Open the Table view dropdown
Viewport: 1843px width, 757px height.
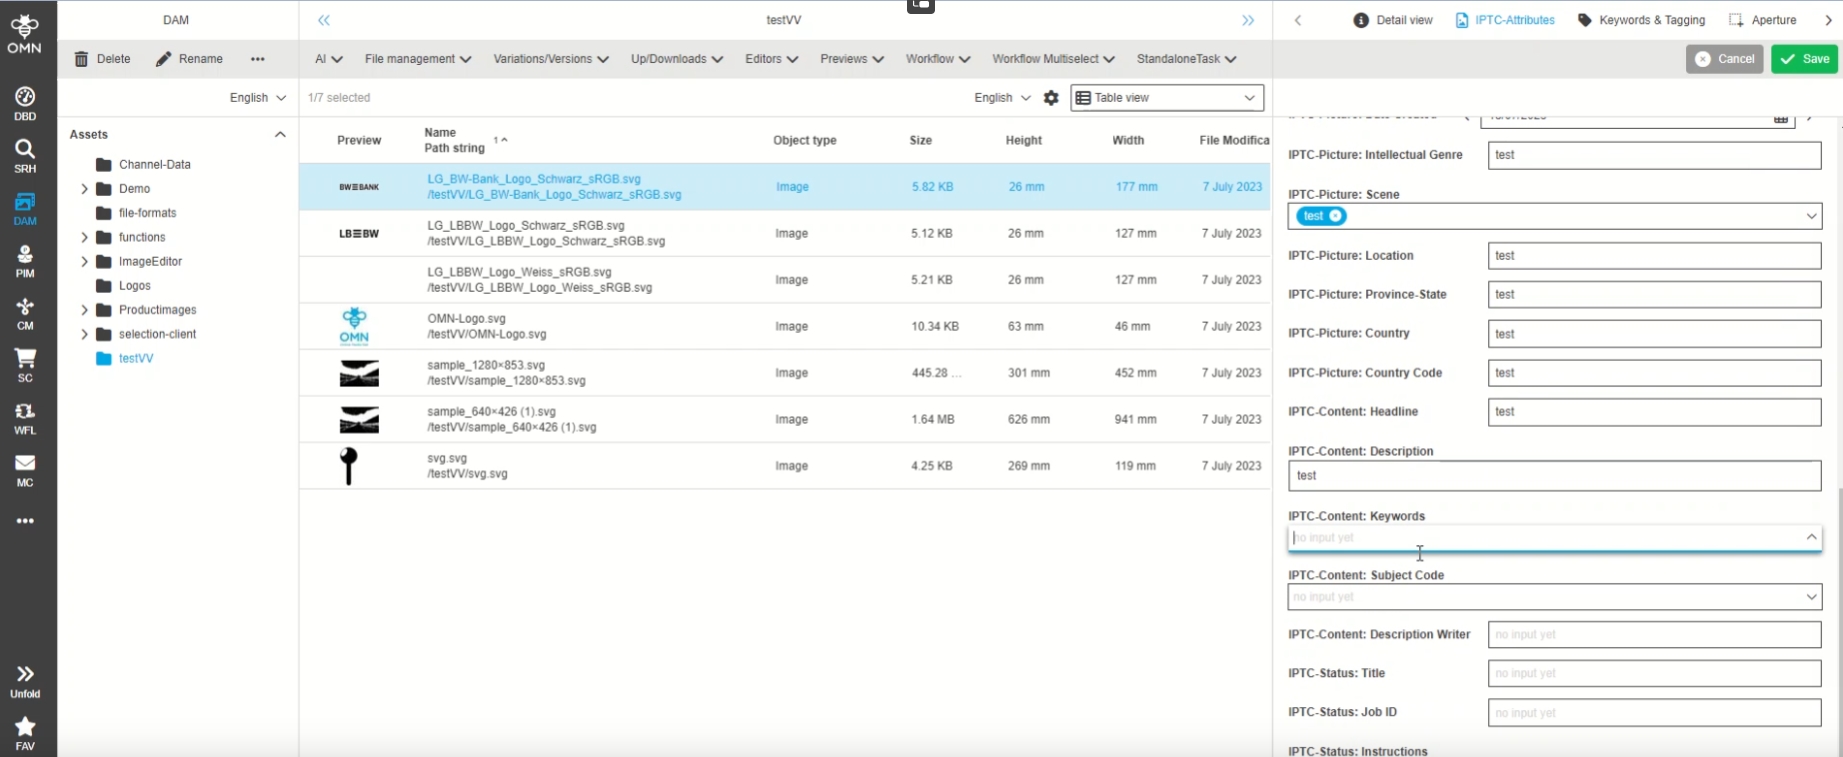click(1167, 98)
